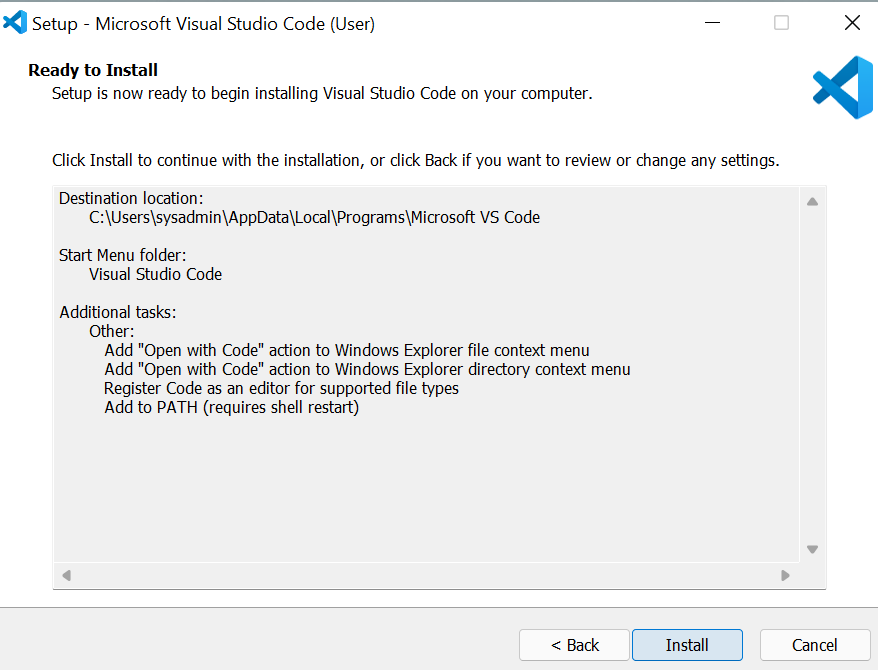Click the horizontal scrollbar track of summary
The width and height of the screenshot is (878, 670).
426,575
